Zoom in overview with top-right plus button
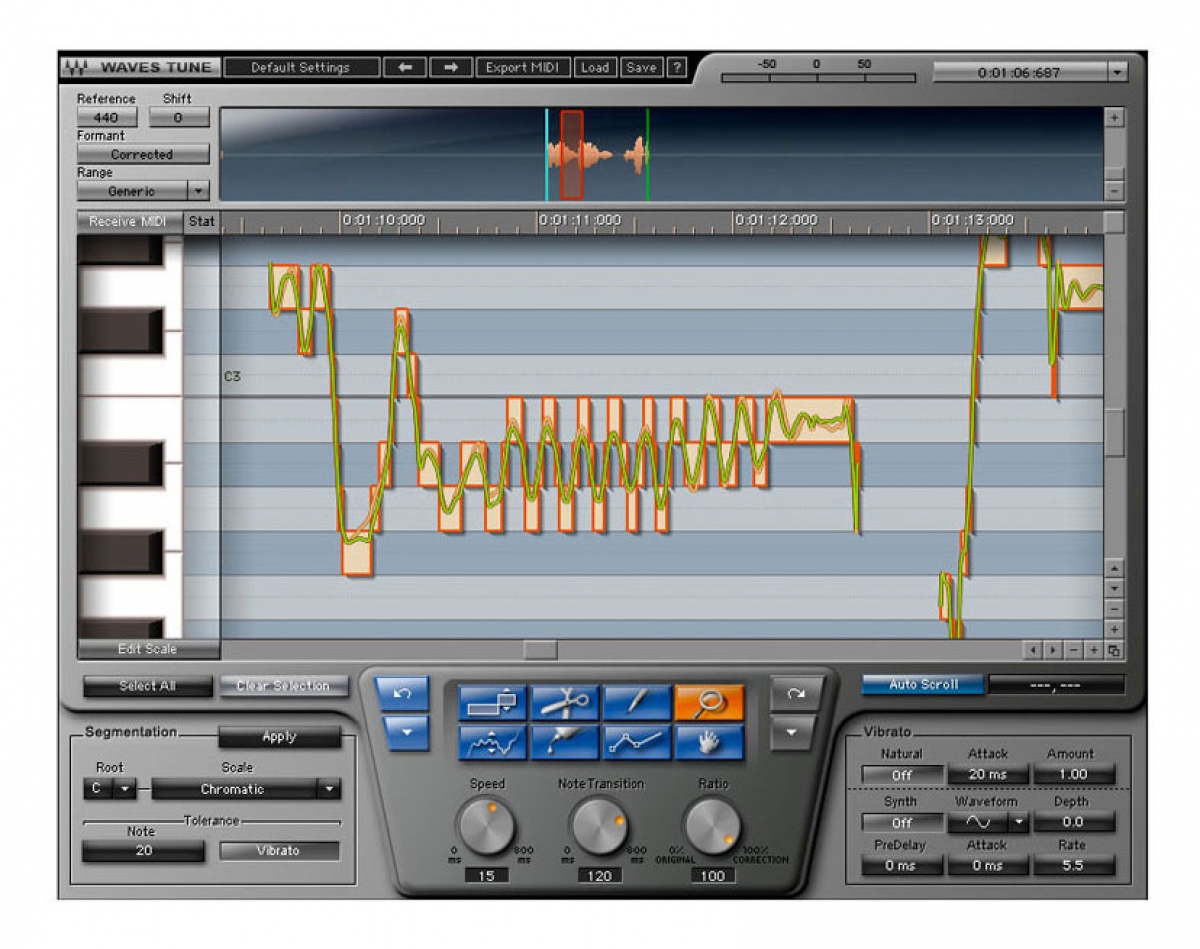The height and width of the screenshot is (949, 1200). pos(1115,117)
